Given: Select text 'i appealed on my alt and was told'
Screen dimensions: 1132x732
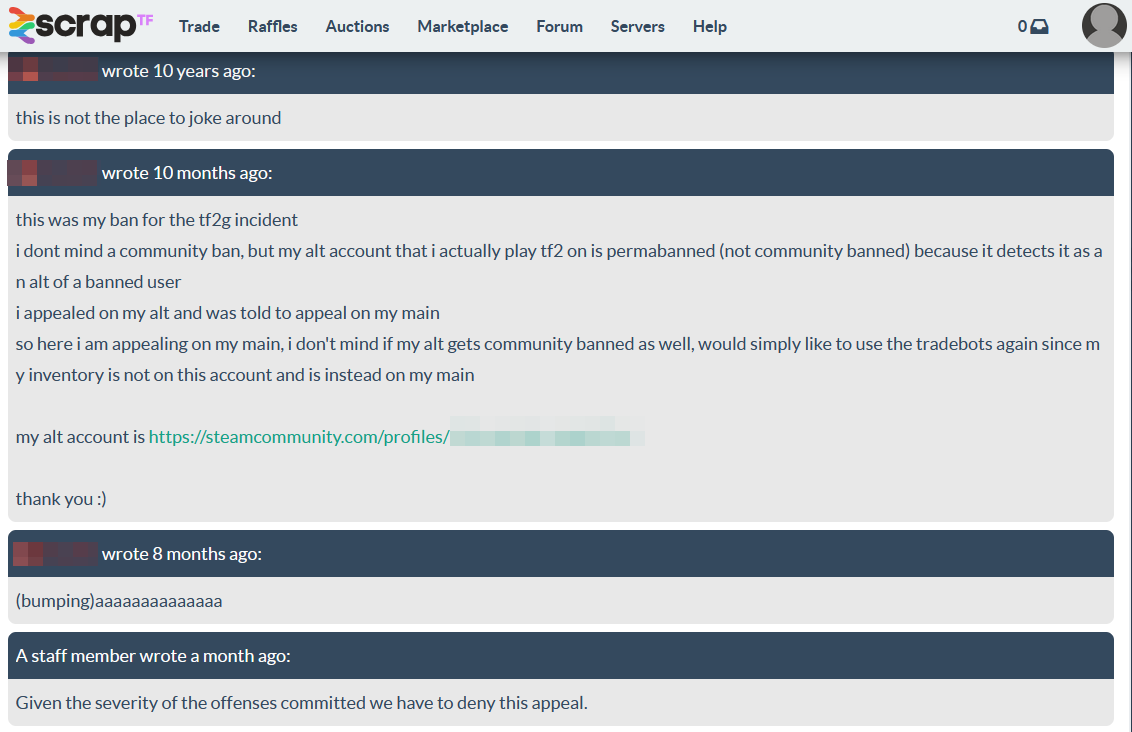Looking at the screenshot, I should point(144,313).
